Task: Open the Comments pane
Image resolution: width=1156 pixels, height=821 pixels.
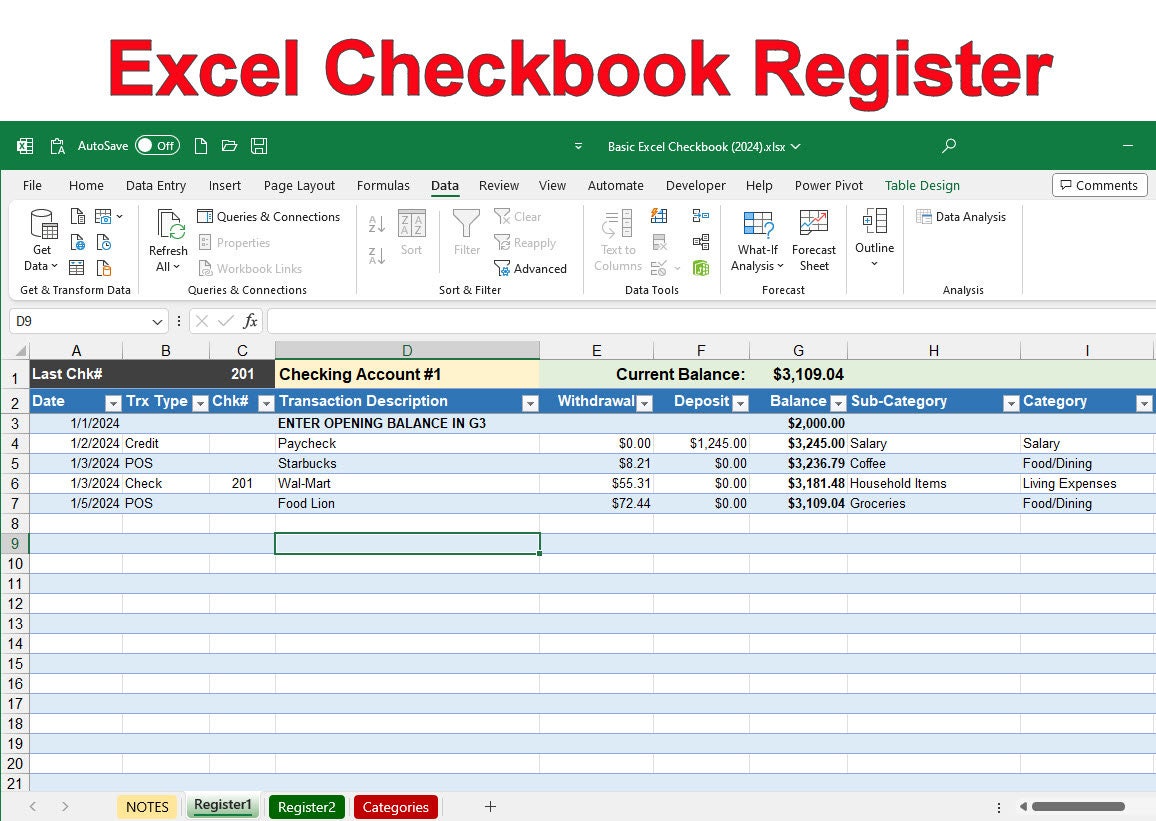Action: [1099, 185]
